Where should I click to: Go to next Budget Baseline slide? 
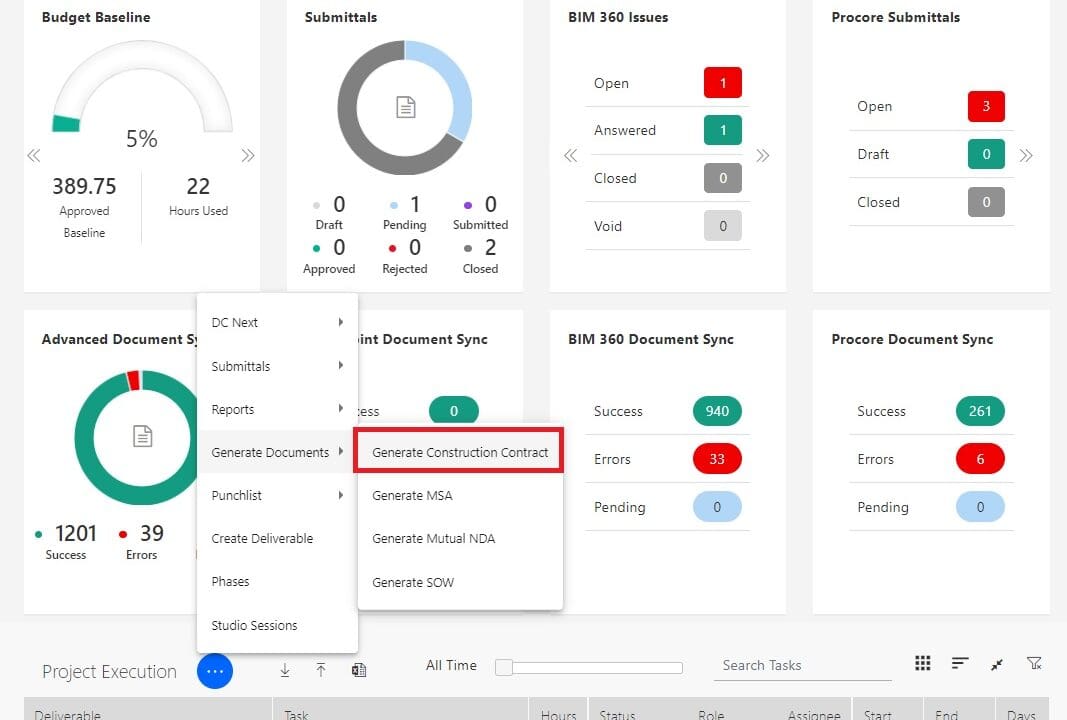(x=248, y=156)
